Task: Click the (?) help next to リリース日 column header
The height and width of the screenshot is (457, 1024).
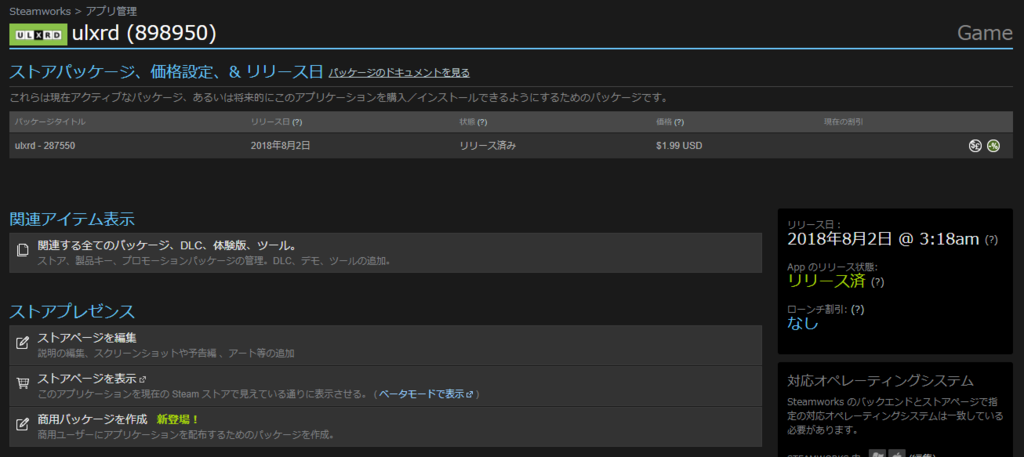Action: (298, 122)
